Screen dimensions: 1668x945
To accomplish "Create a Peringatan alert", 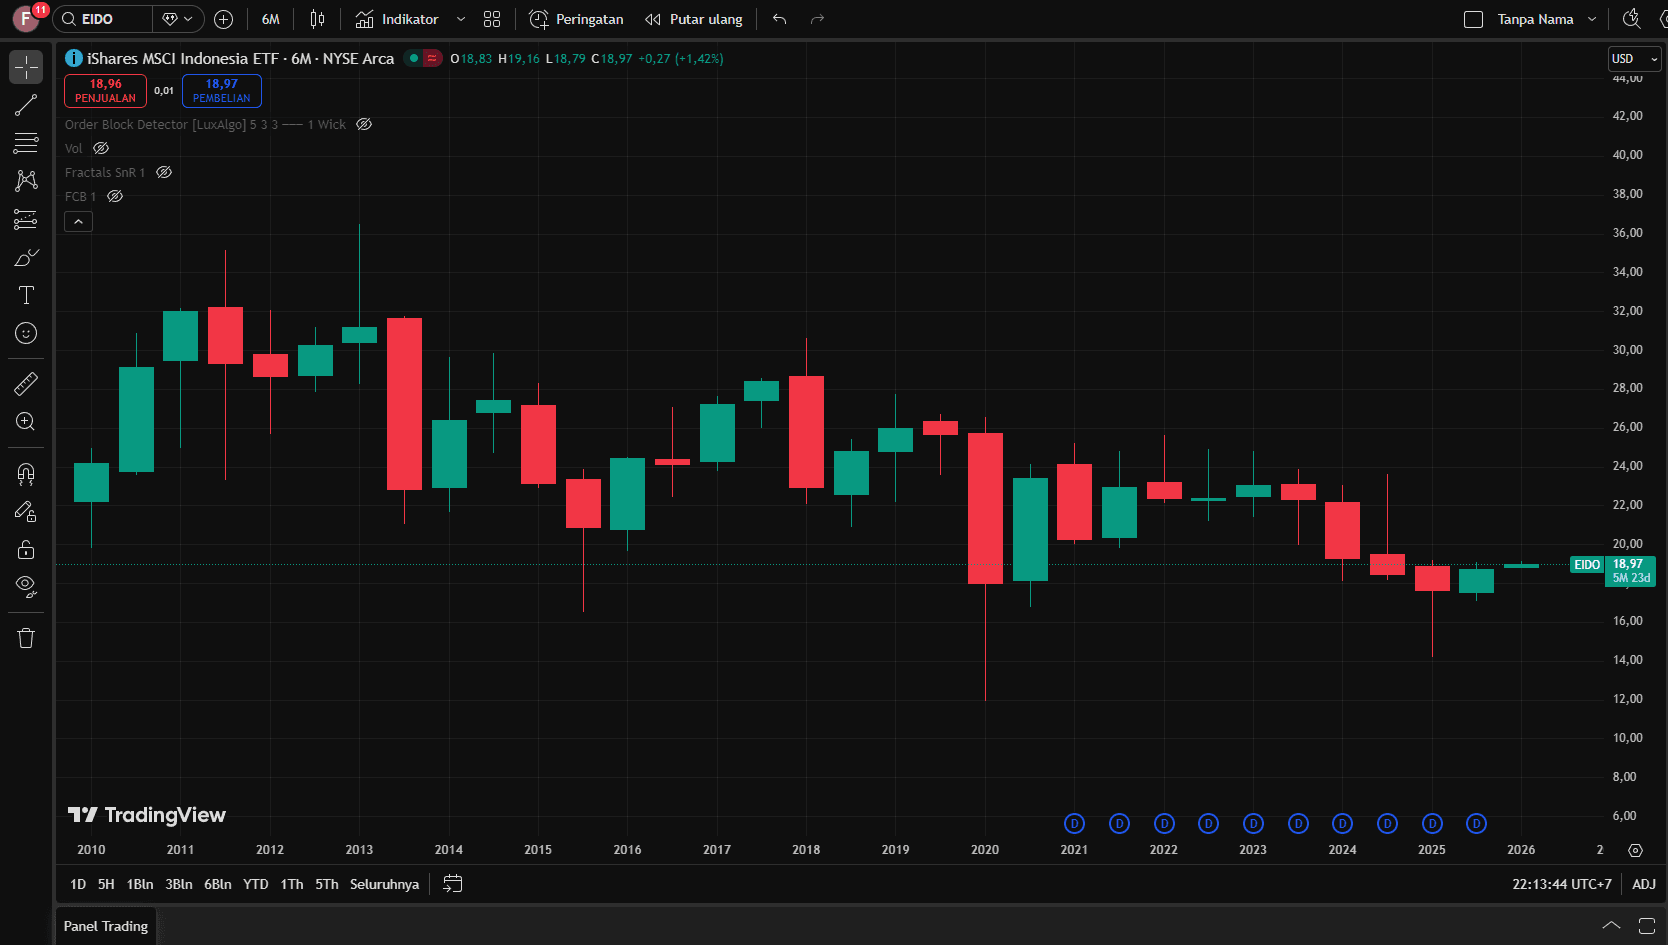I will [x=576, y=19].
